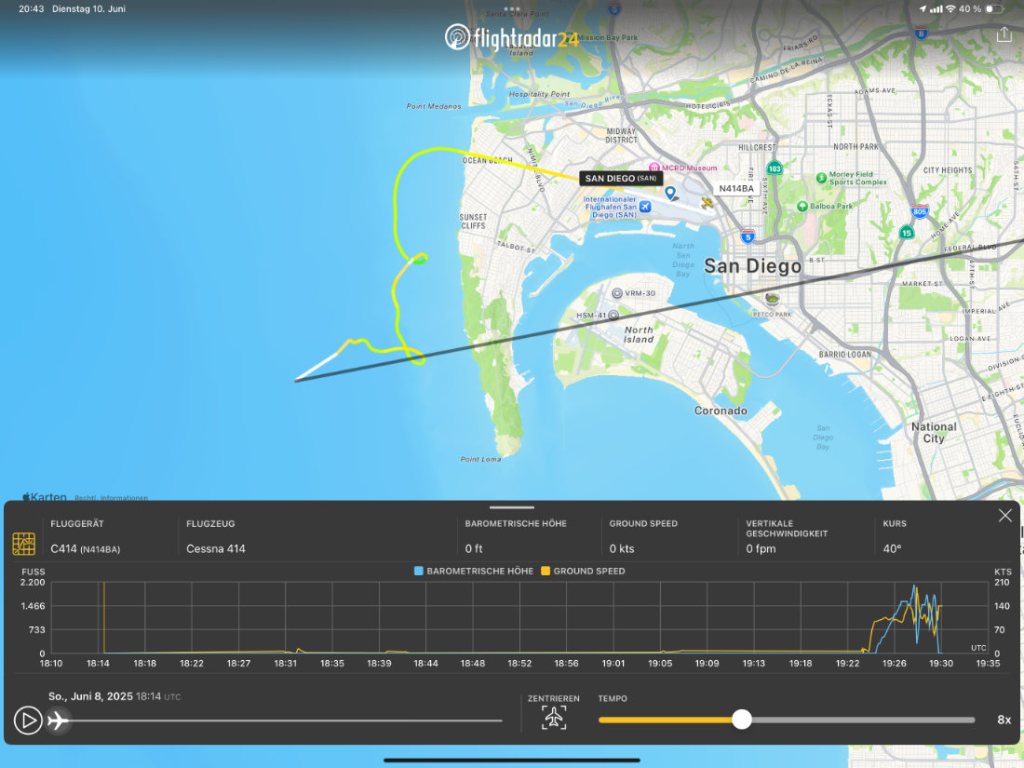Image resolution: width=1024 pixels, height=768 pixels.
Task: Click the Interstate 5 shield
Action: coord(748,236)
